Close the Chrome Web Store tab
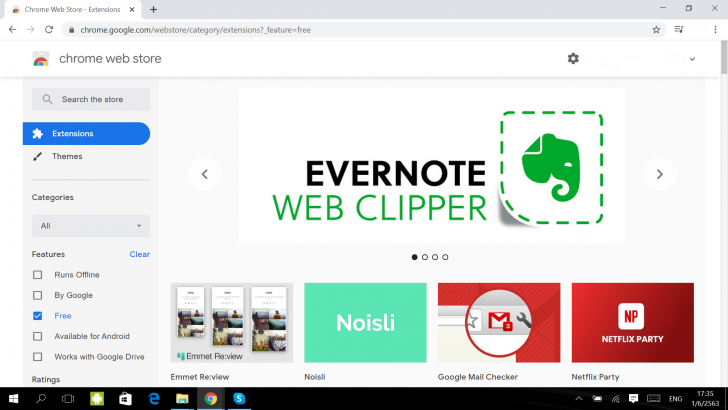The height and width of the screenshot is (410, 728). [132, 9]
